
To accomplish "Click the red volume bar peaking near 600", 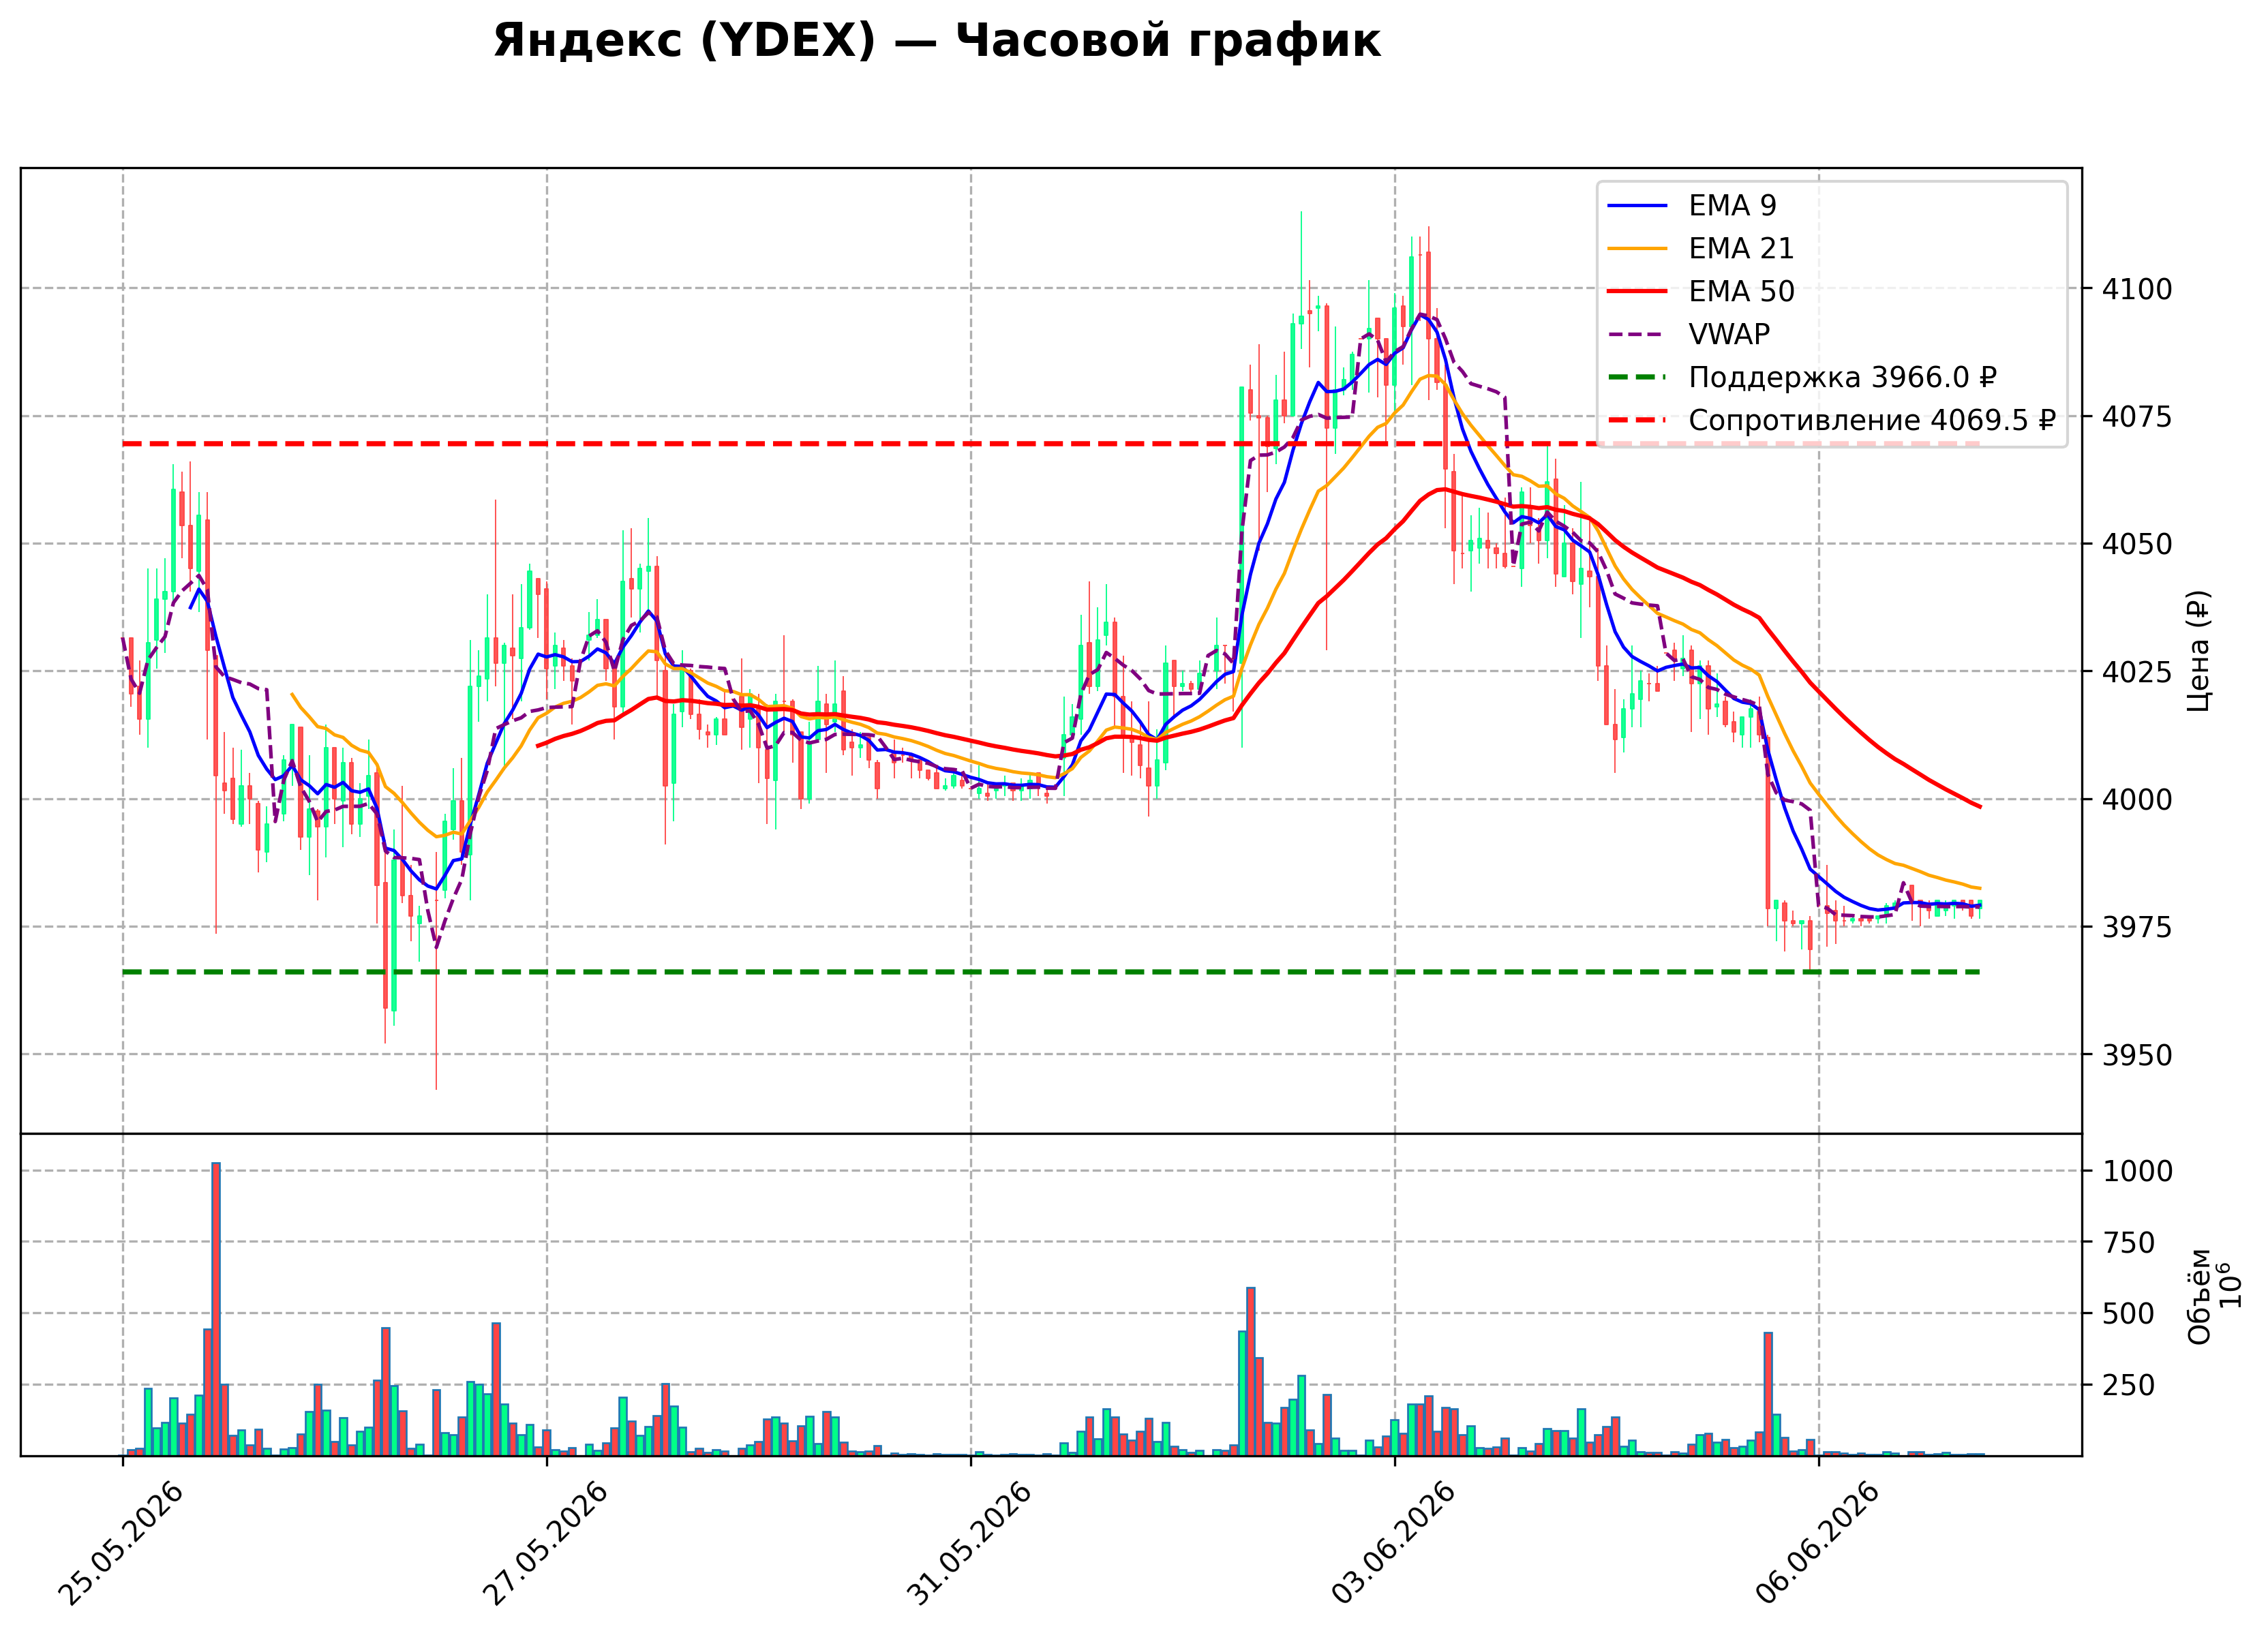I will [x=1251, y=1372].
